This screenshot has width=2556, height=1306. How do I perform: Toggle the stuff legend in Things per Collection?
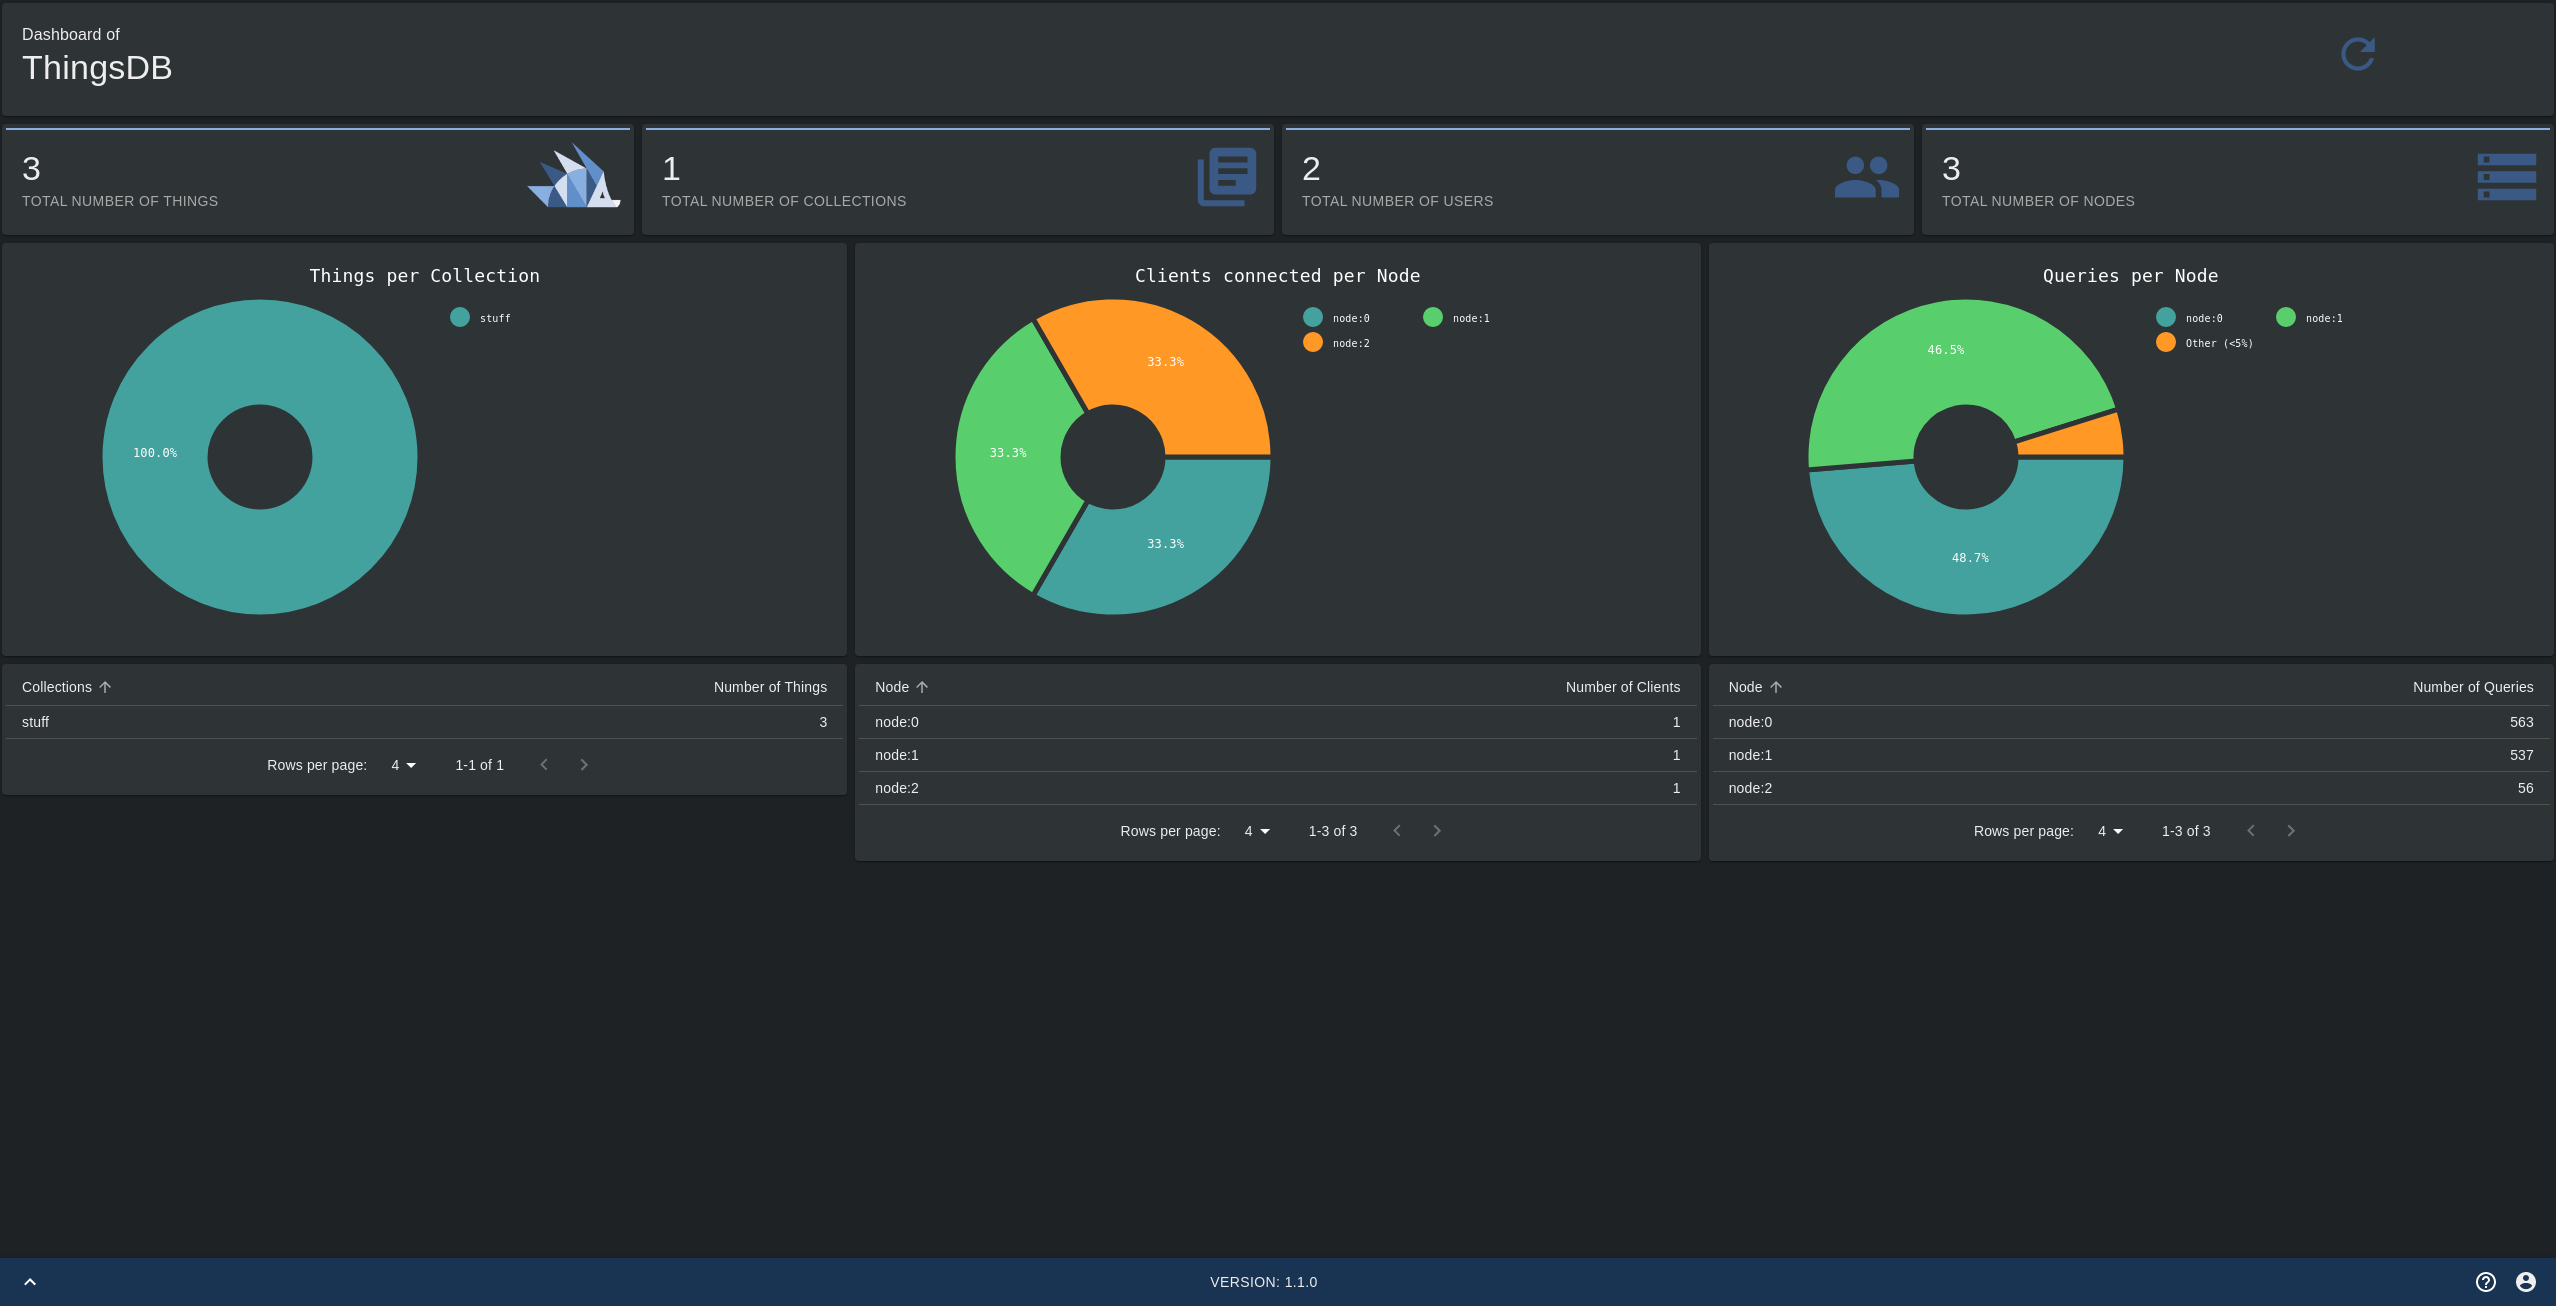pyautogui.click(x=481, y=318)
